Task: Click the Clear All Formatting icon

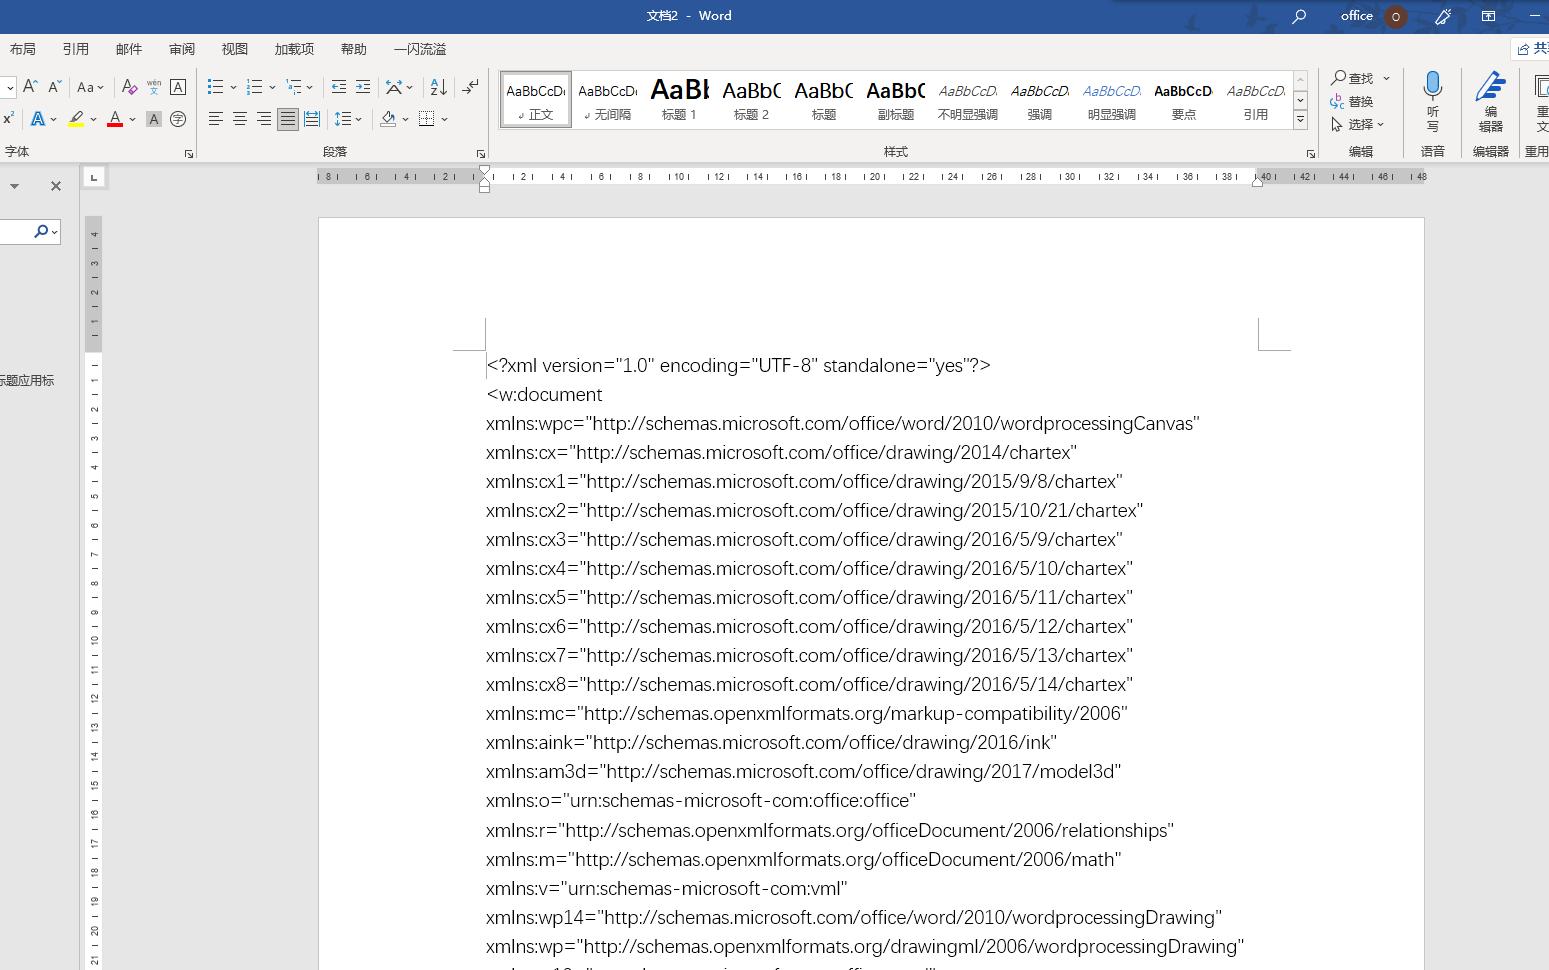Action: (x=129, y=87)
